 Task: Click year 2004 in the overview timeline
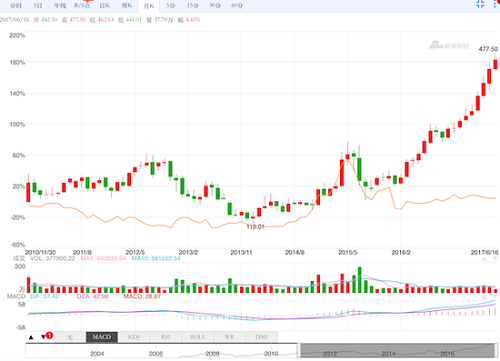97,354
